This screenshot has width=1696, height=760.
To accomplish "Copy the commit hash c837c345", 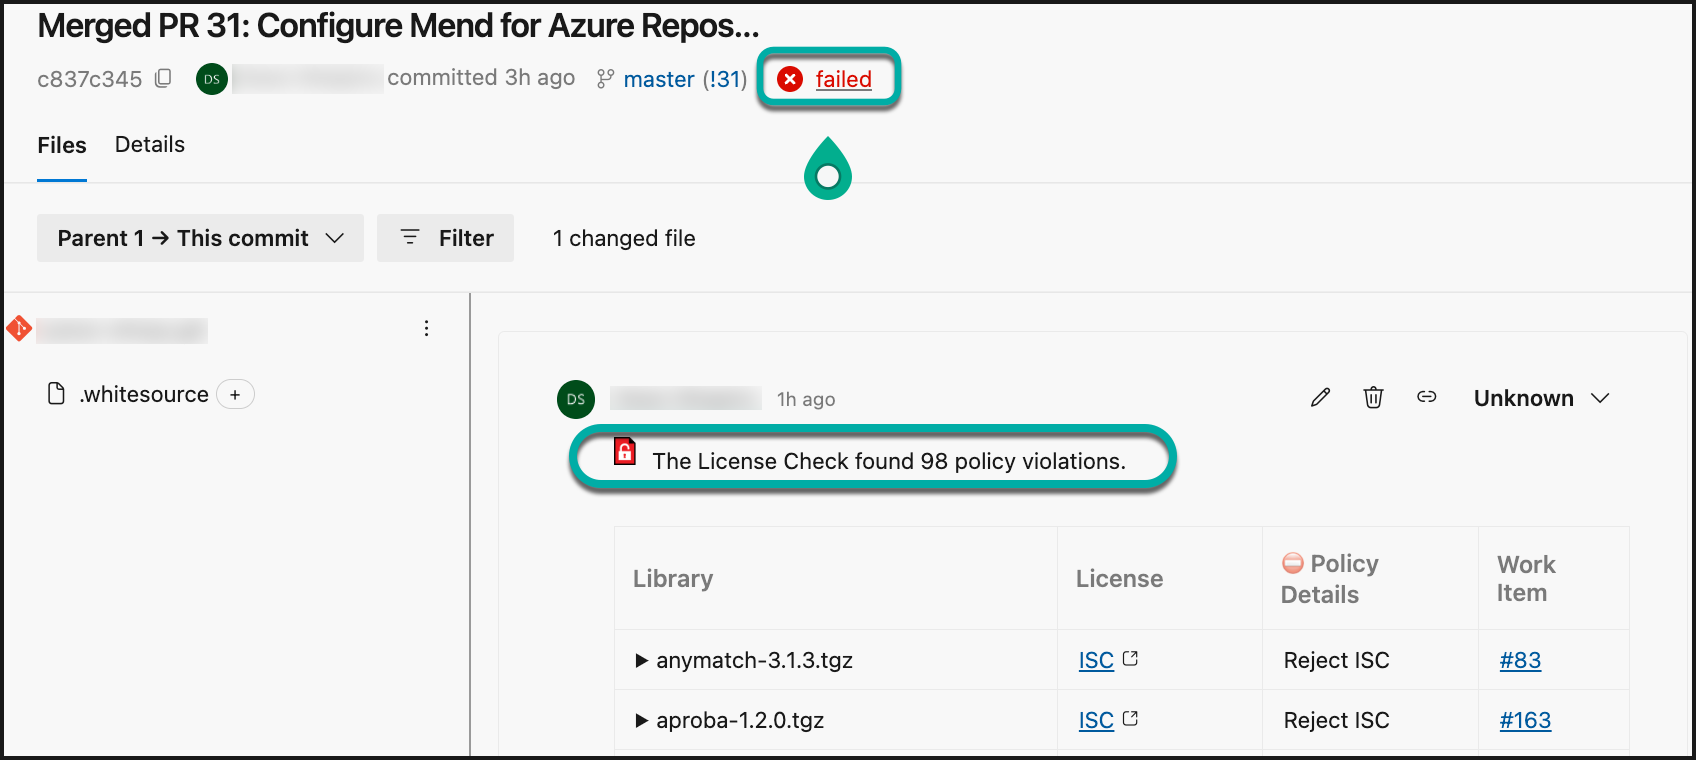I will tap(164, 78).
